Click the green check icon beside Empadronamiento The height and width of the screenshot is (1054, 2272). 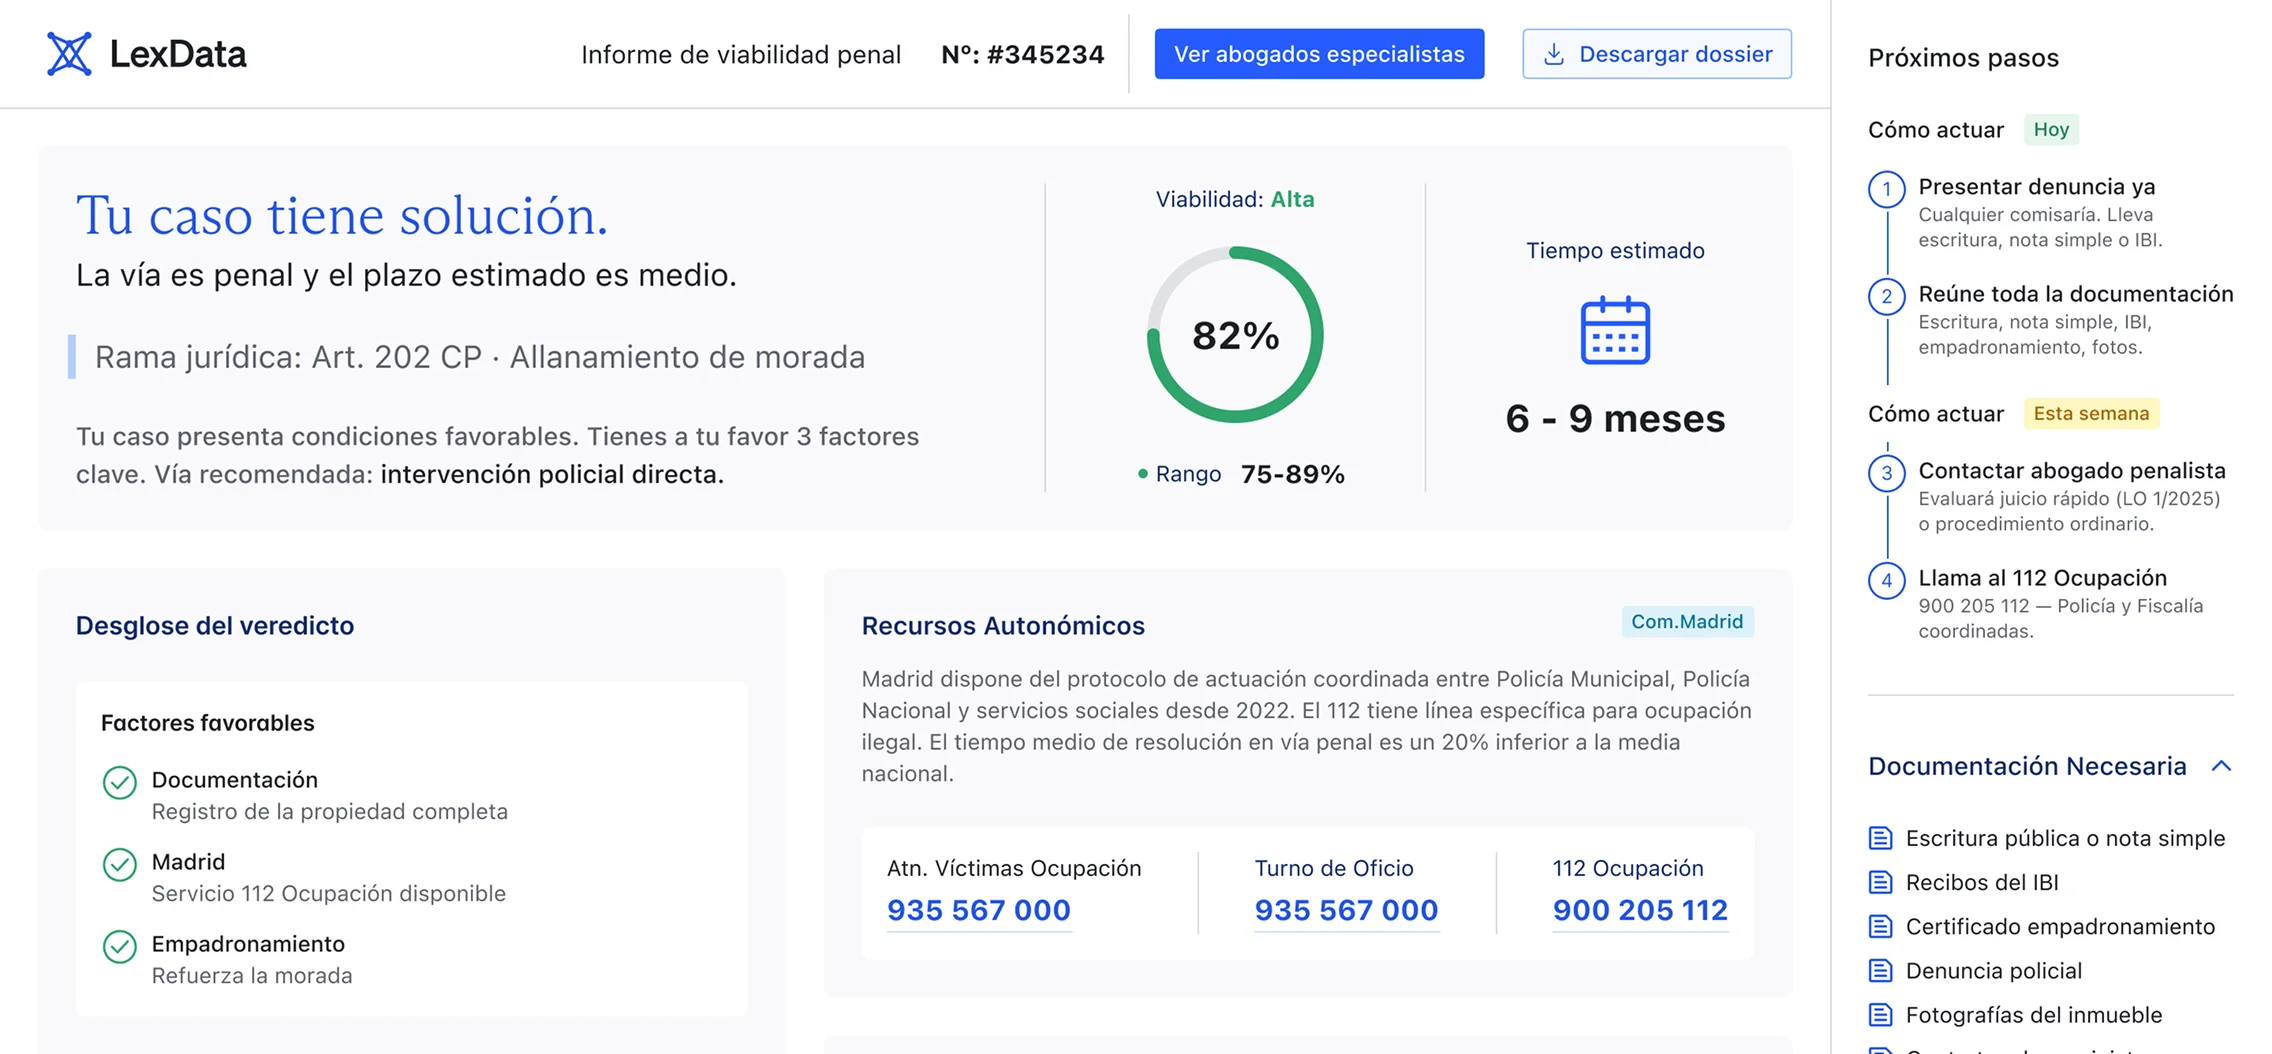point(120,946)
